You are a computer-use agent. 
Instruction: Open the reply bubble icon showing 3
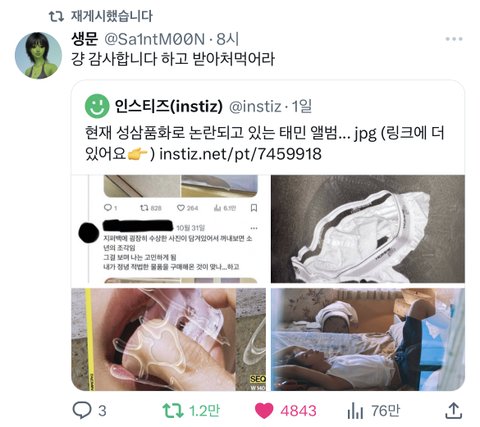82,410
